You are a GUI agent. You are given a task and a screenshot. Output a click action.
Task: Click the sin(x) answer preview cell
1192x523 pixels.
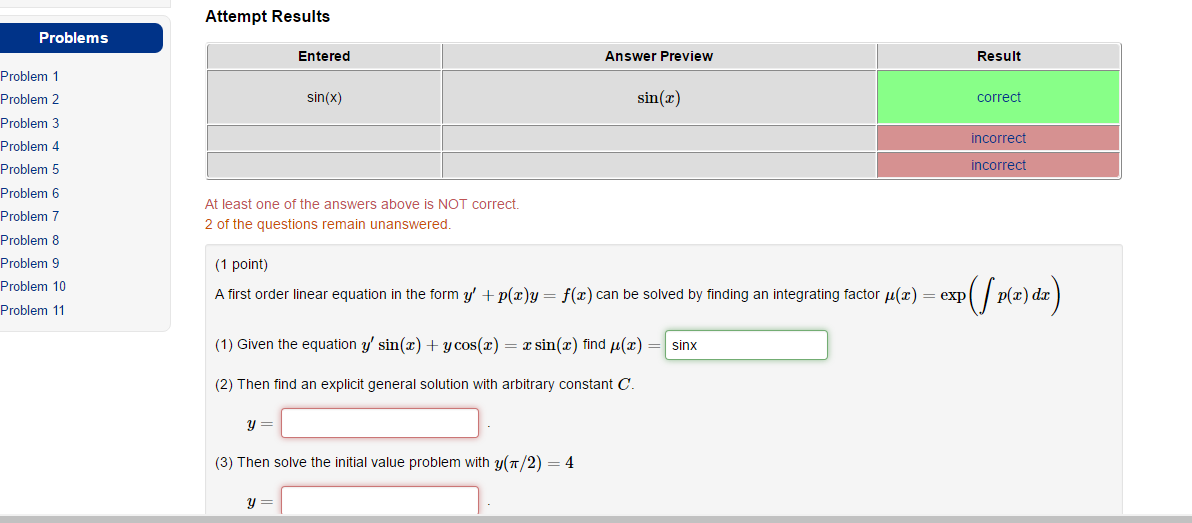click(x=659, y=97)
